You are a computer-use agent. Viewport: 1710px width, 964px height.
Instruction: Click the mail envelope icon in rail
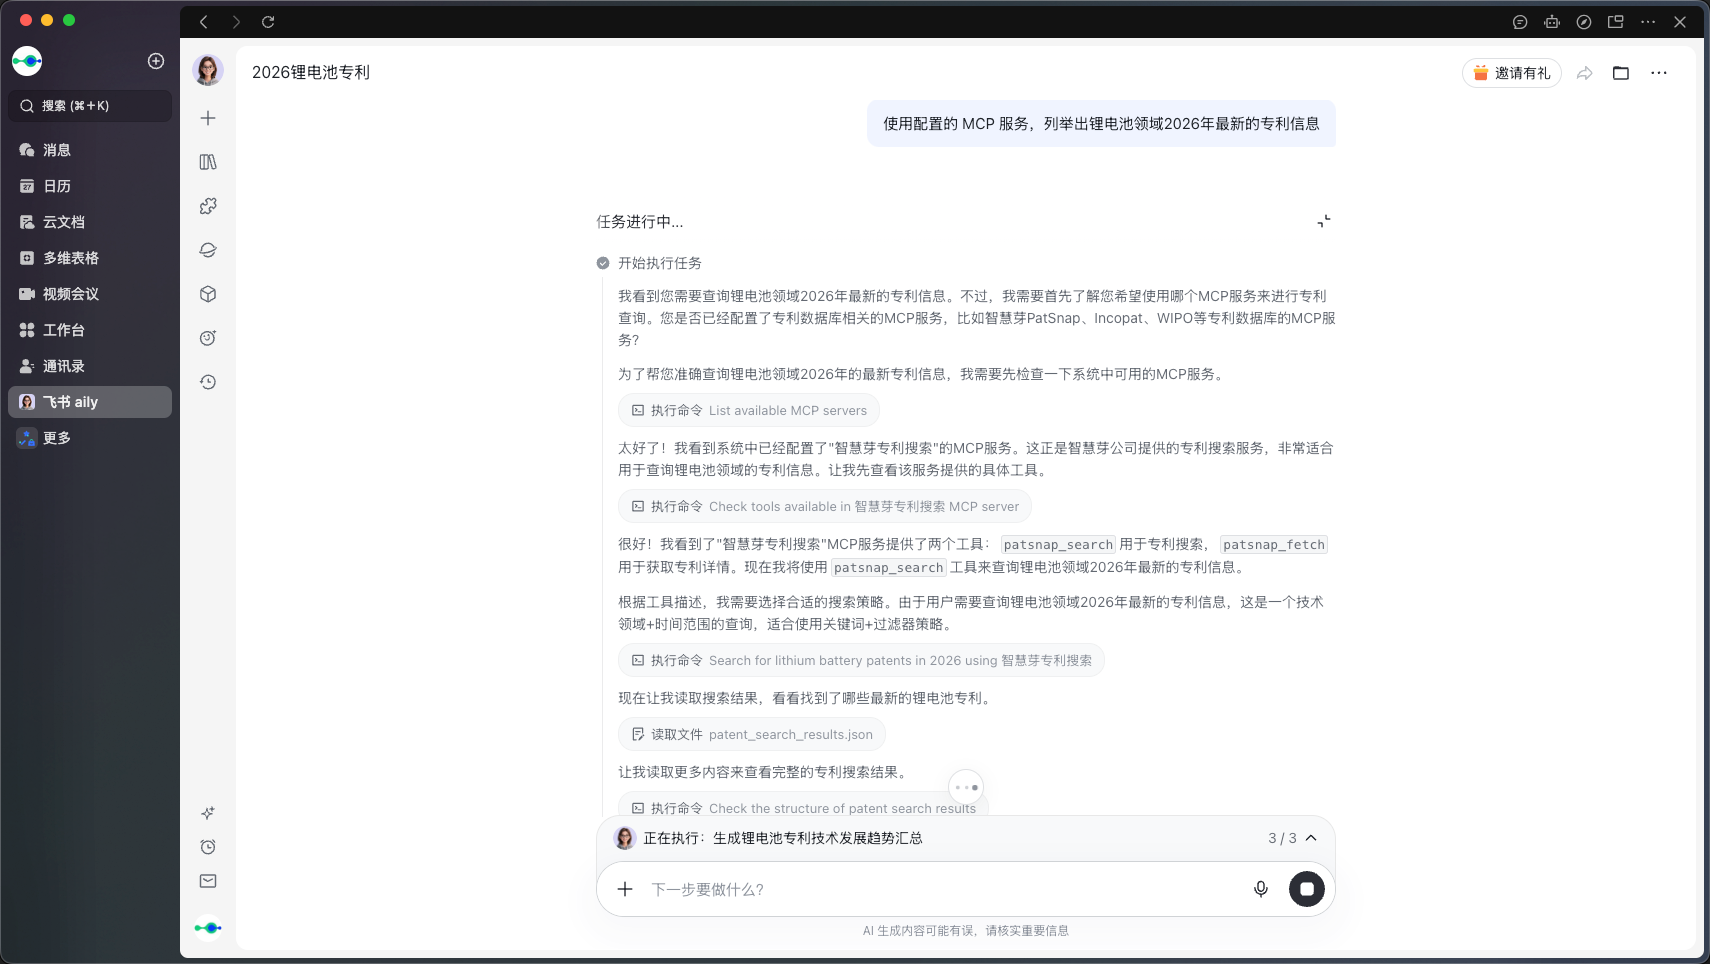tap(208, 881)
